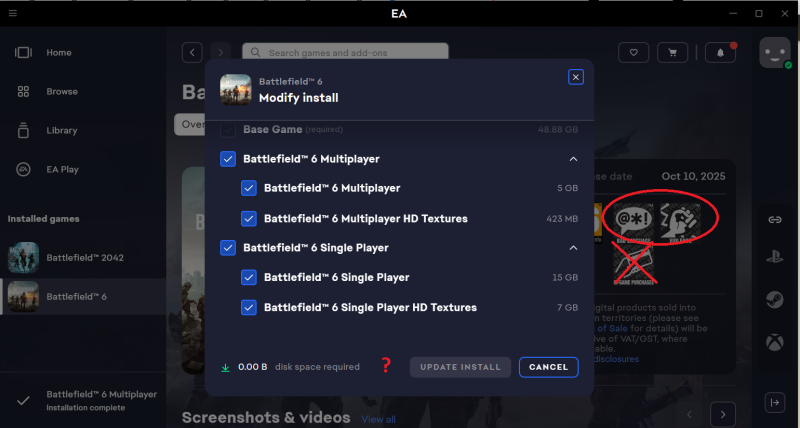Focus the Search games and add-ons field

pos(345,53)
